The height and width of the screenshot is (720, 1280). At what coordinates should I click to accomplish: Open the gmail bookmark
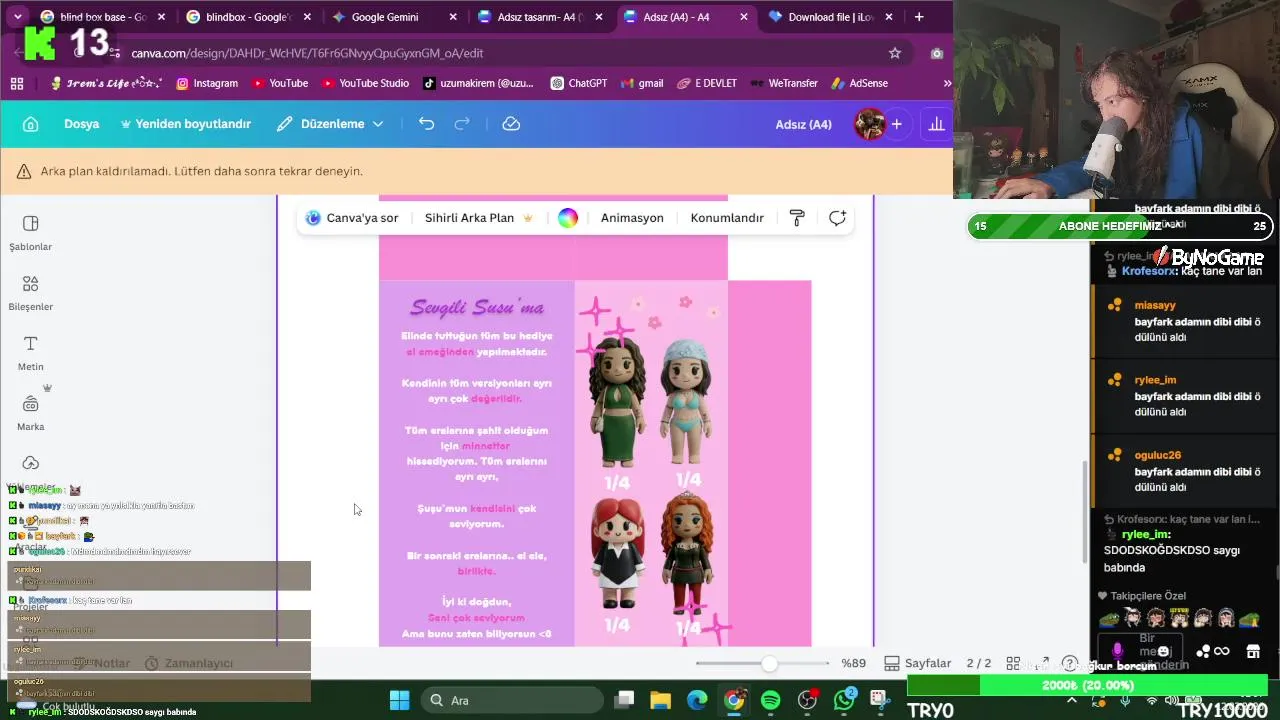pos(641,83)
